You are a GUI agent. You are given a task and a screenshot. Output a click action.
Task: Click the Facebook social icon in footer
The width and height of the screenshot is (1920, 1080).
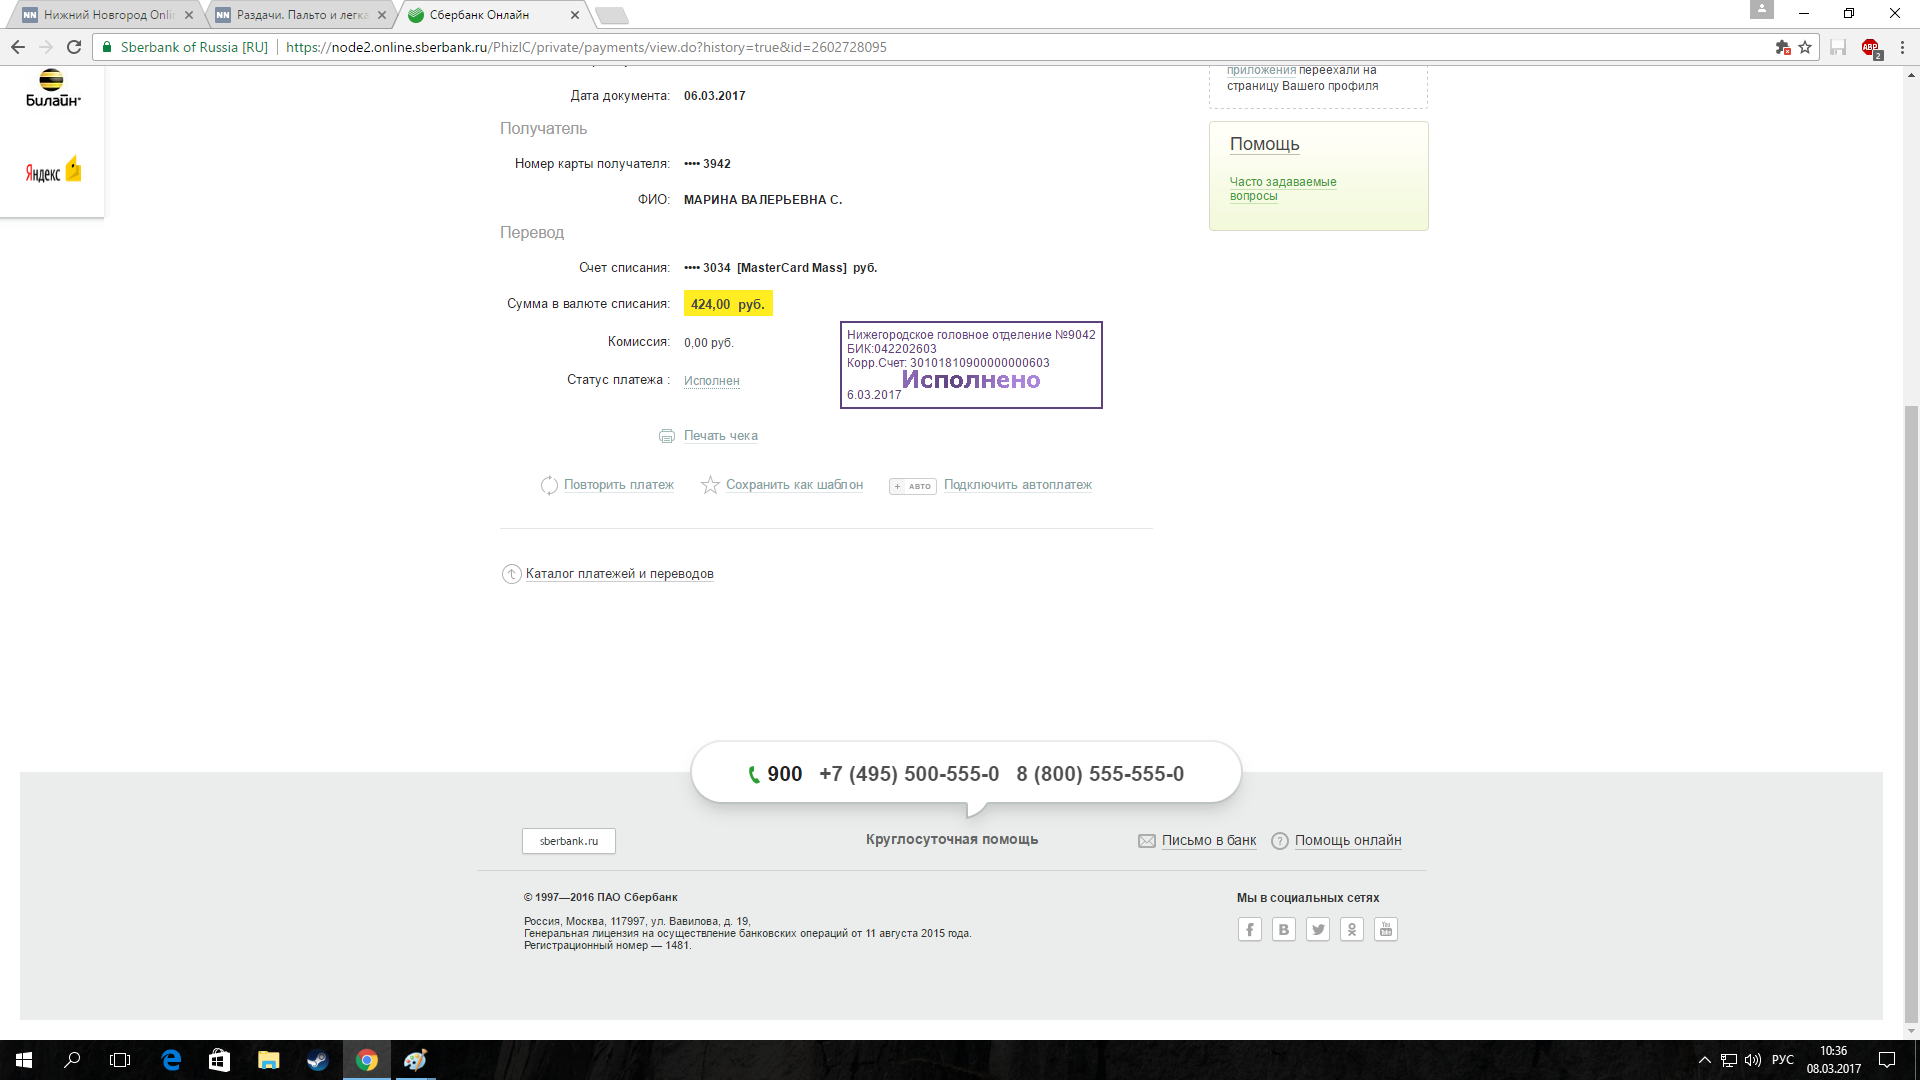(x=1250, y=930)
